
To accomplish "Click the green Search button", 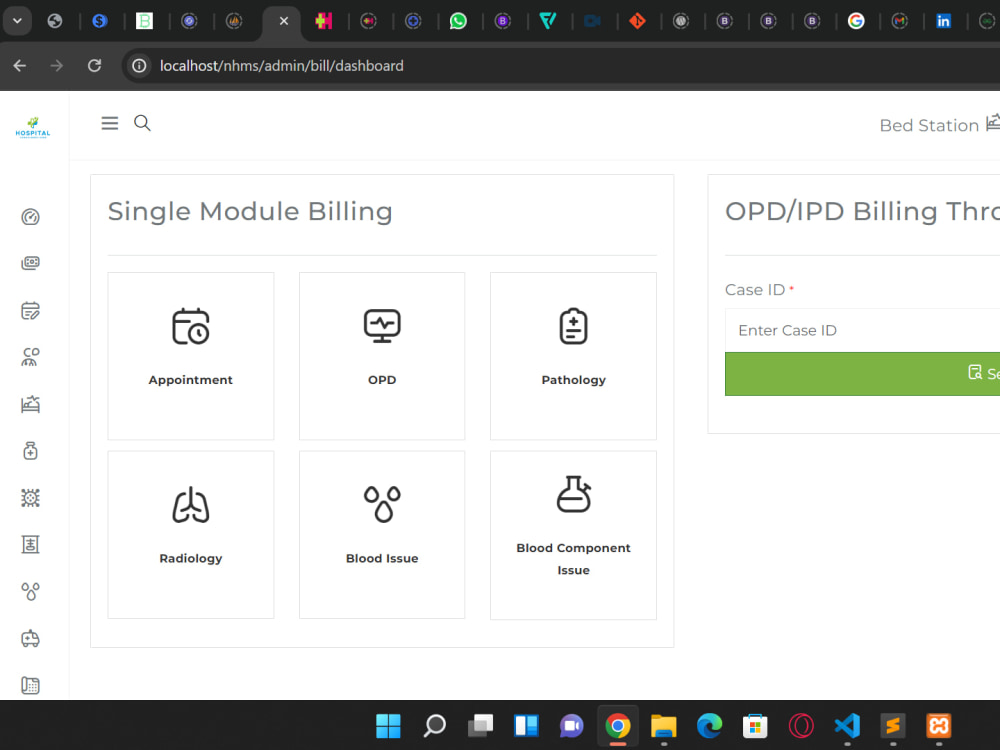I will click(862, 374).
